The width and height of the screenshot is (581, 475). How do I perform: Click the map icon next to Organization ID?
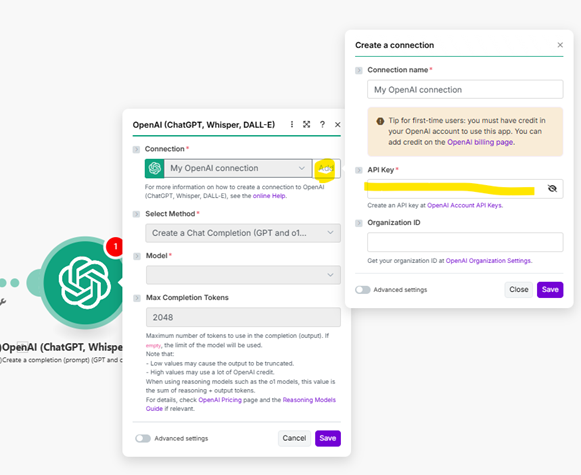click(359, 223)
